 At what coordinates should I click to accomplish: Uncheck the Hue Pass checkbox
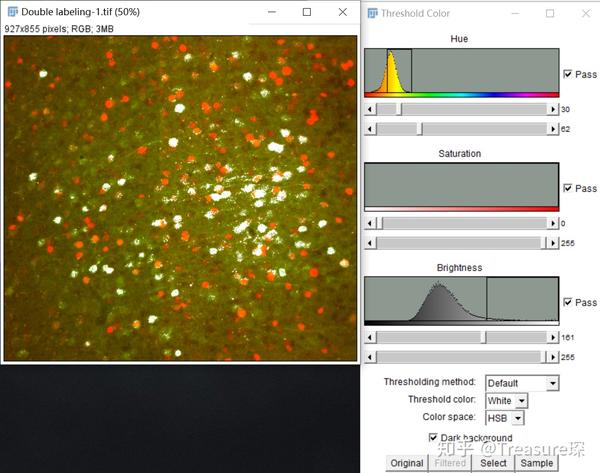click(569, 74)
